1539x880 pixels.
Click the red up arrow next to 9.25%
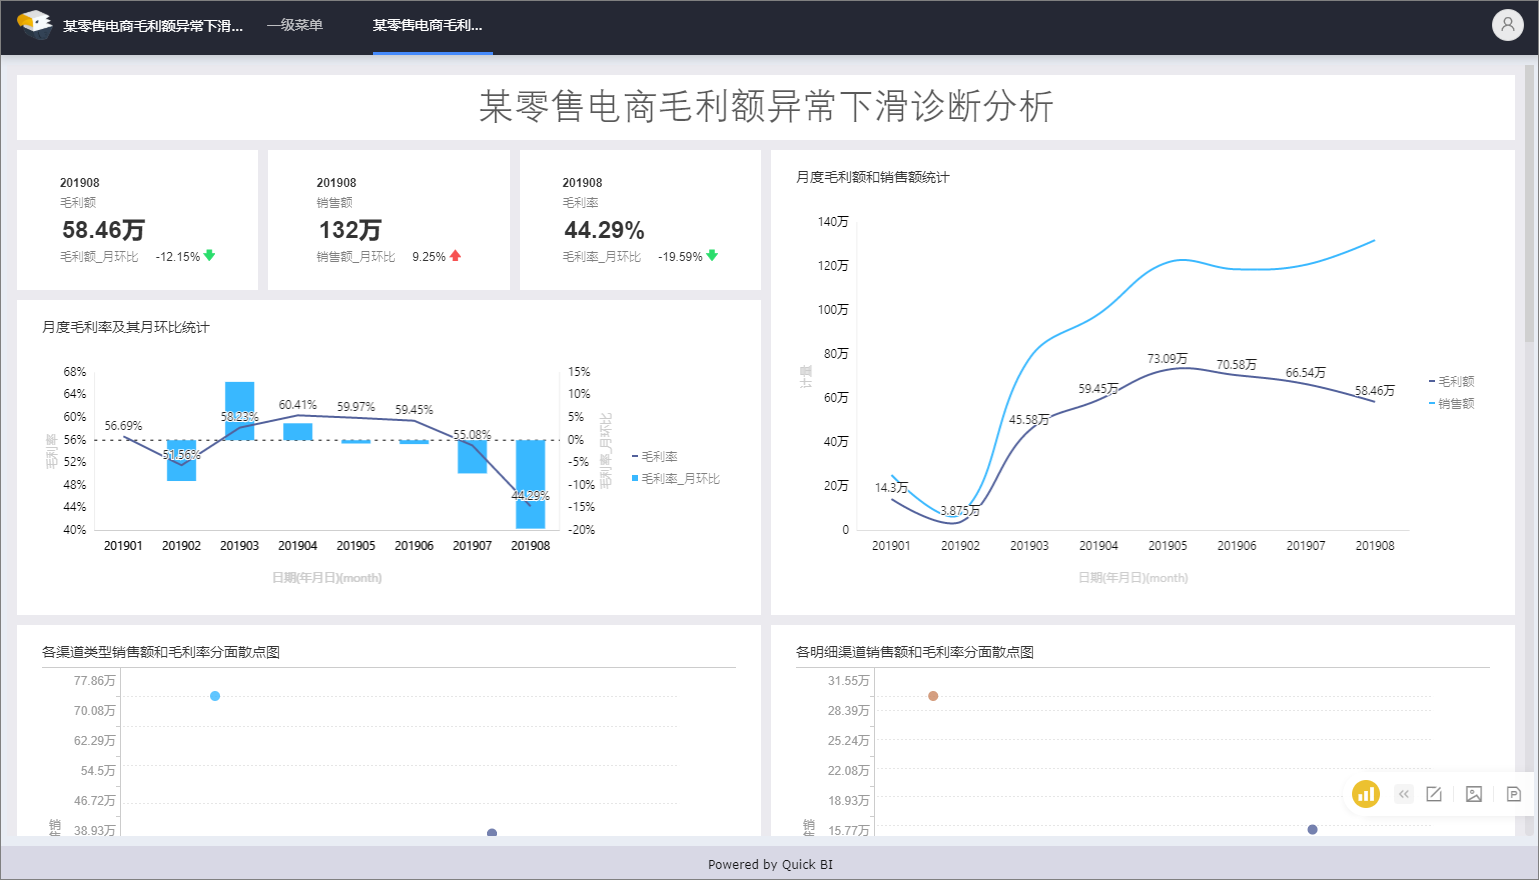coord(455,256)
